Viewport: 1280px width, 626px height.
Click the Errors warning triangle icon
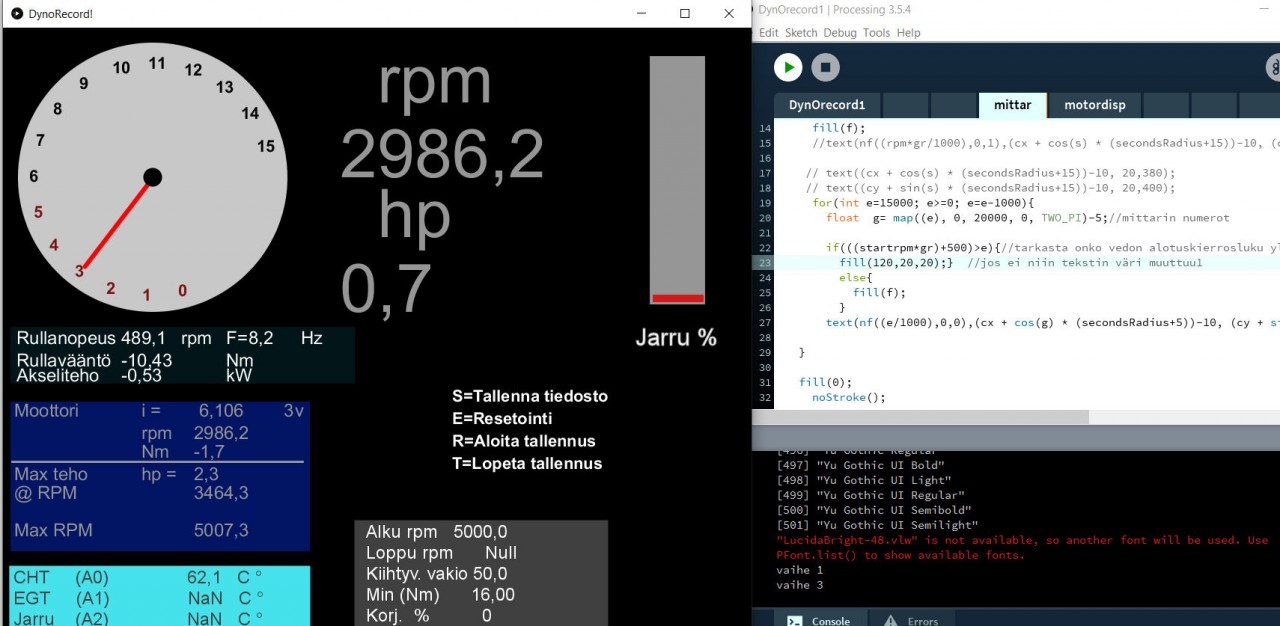(890, 620)
